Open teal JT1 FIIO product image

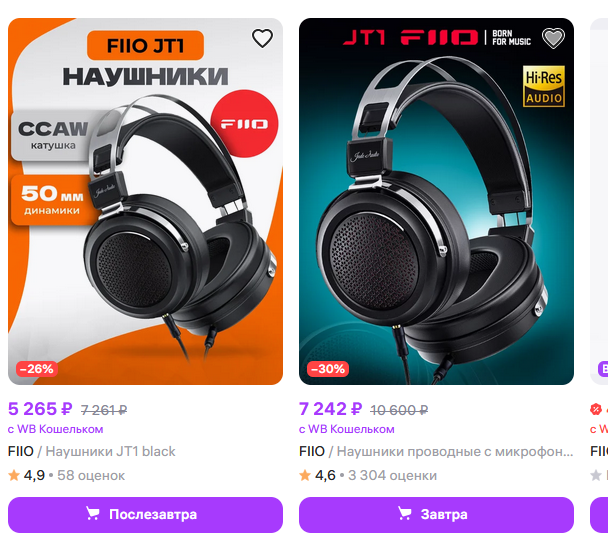click(436, 202)
